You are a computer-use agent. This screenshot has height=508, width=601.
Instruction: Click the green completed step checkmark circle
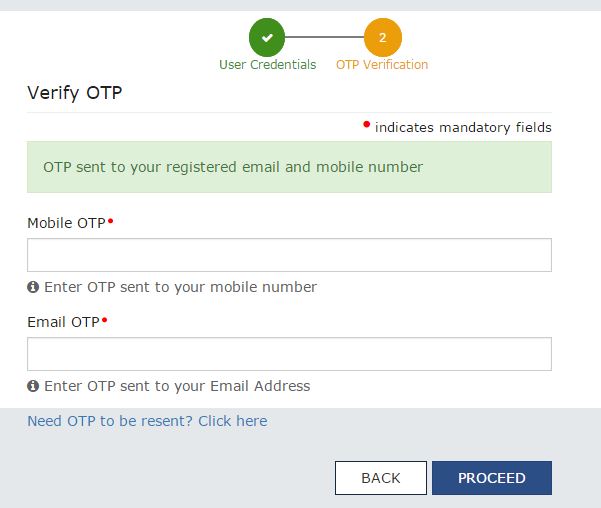pyautogui.click(x=267, y=38)
